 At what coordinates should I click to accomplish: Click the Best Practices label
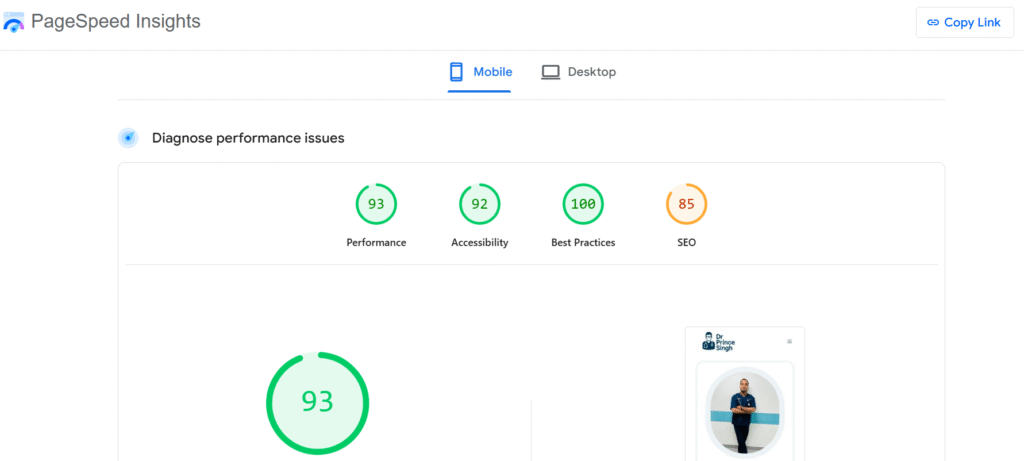583,243
